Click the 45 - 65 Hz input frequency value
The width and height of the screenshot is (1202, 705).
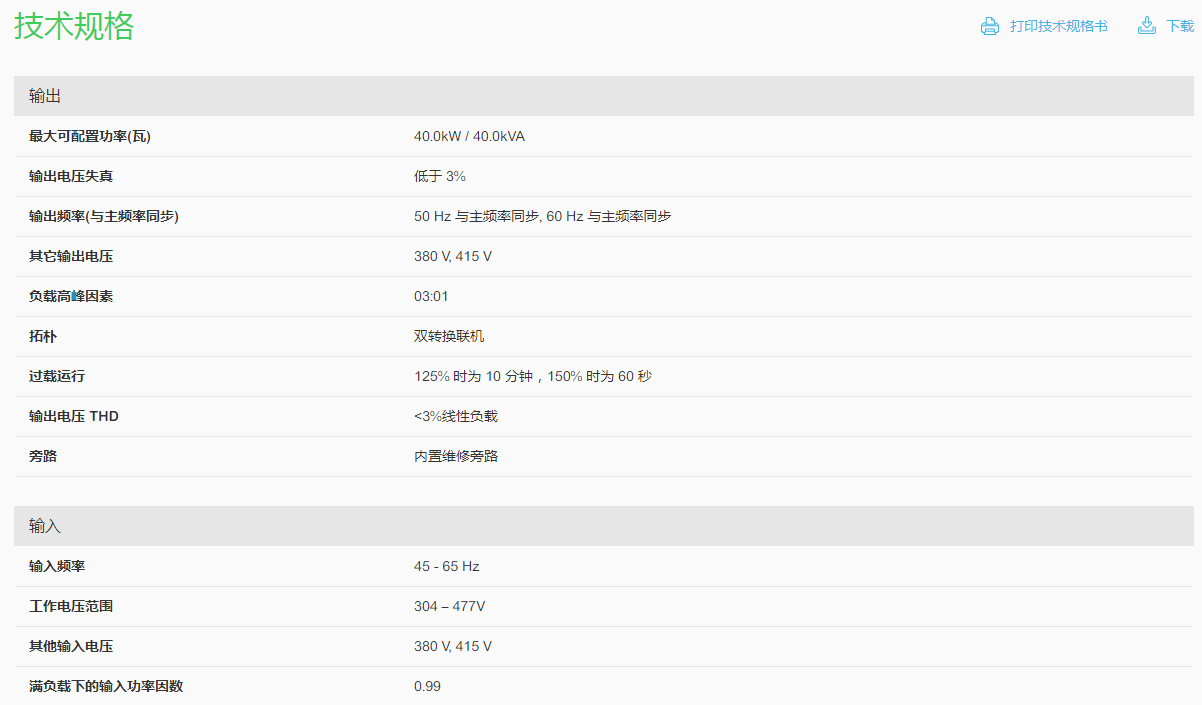coord(446,566)
